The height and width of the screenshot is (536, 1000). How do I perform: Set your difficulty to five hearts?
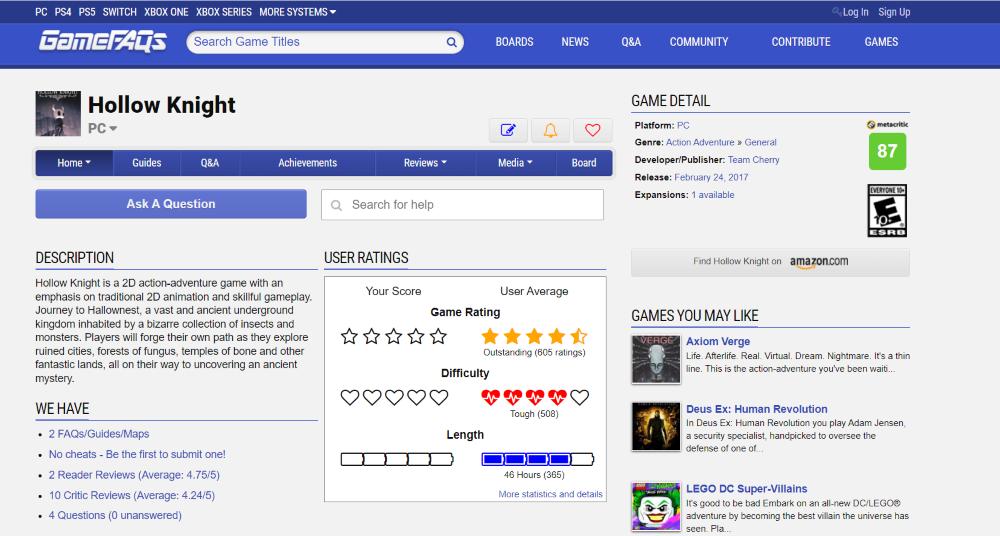coord(439,398)
